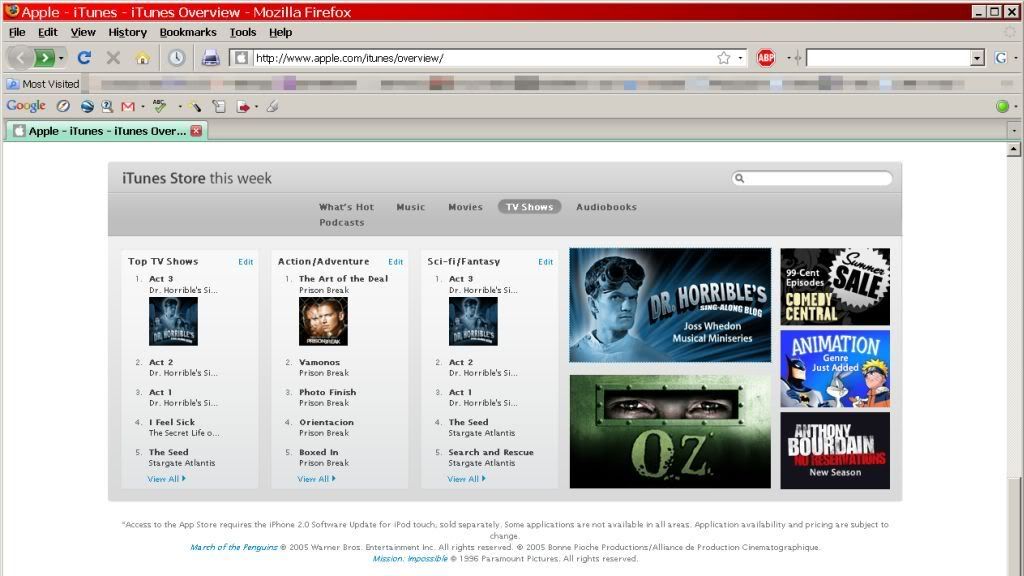Click the magnifier search icon on Google Toolbar

pyautogui.click(x=106, y=106)
